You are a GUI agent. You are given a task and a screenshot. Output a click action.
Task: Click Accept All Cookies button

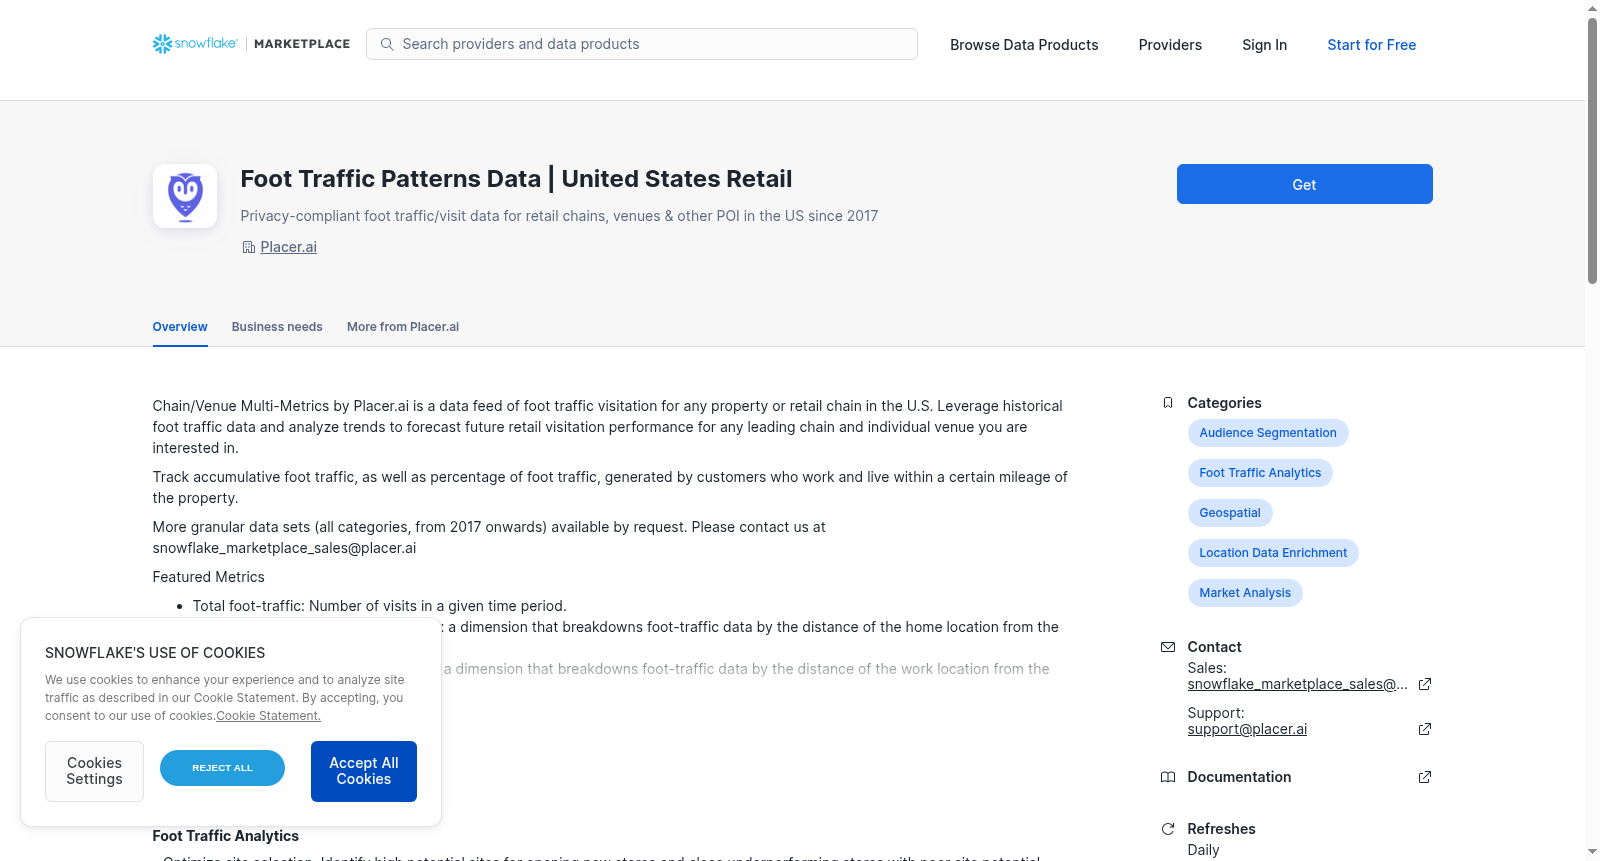[x=364, y=771]
